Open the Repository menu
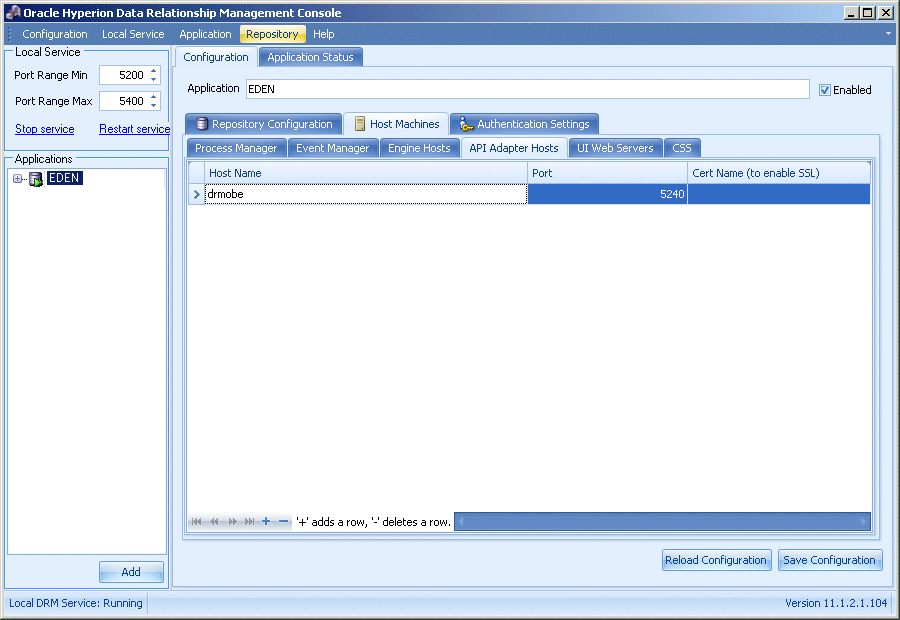This screenshot has height=620, width=900. click(273, 34)
